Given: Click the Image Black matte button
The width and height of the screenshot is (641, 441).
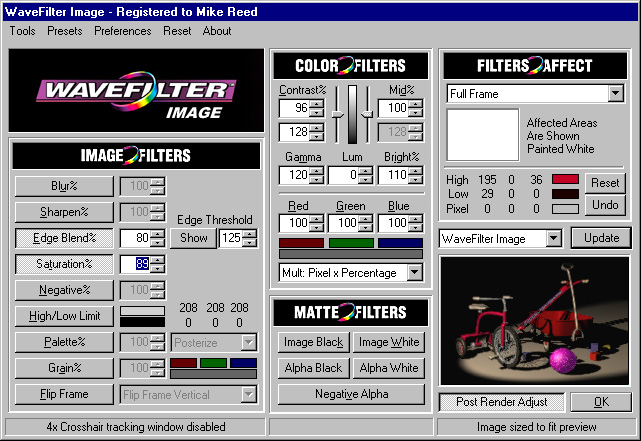Looking at the screenshot, I should [314, 342].
